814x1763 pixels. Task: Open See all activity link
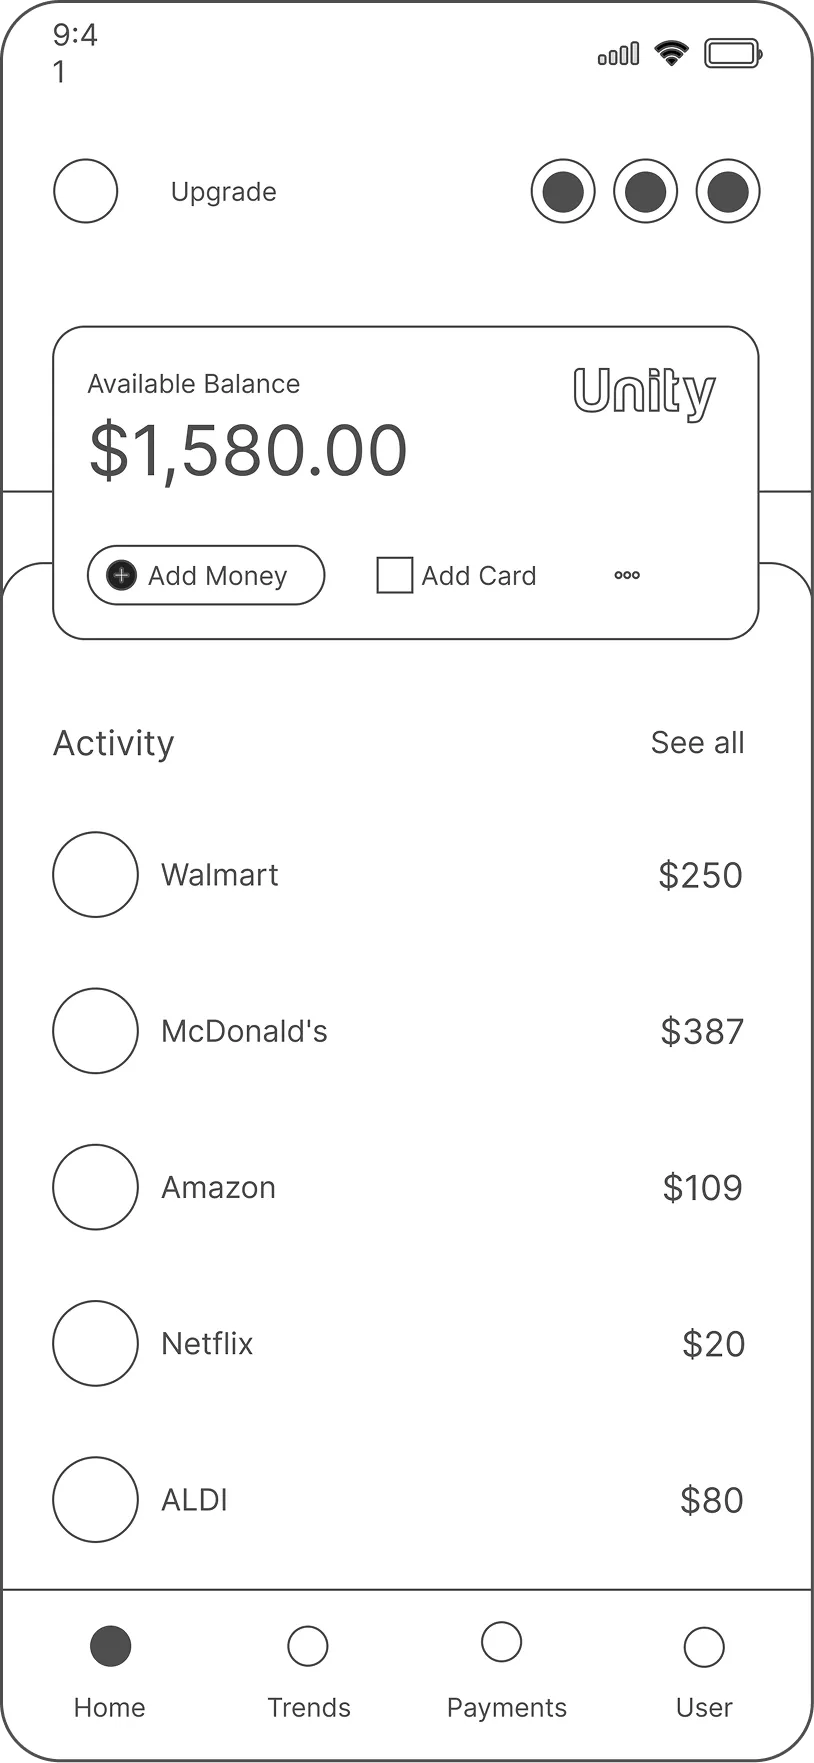[x=697, y=743]
